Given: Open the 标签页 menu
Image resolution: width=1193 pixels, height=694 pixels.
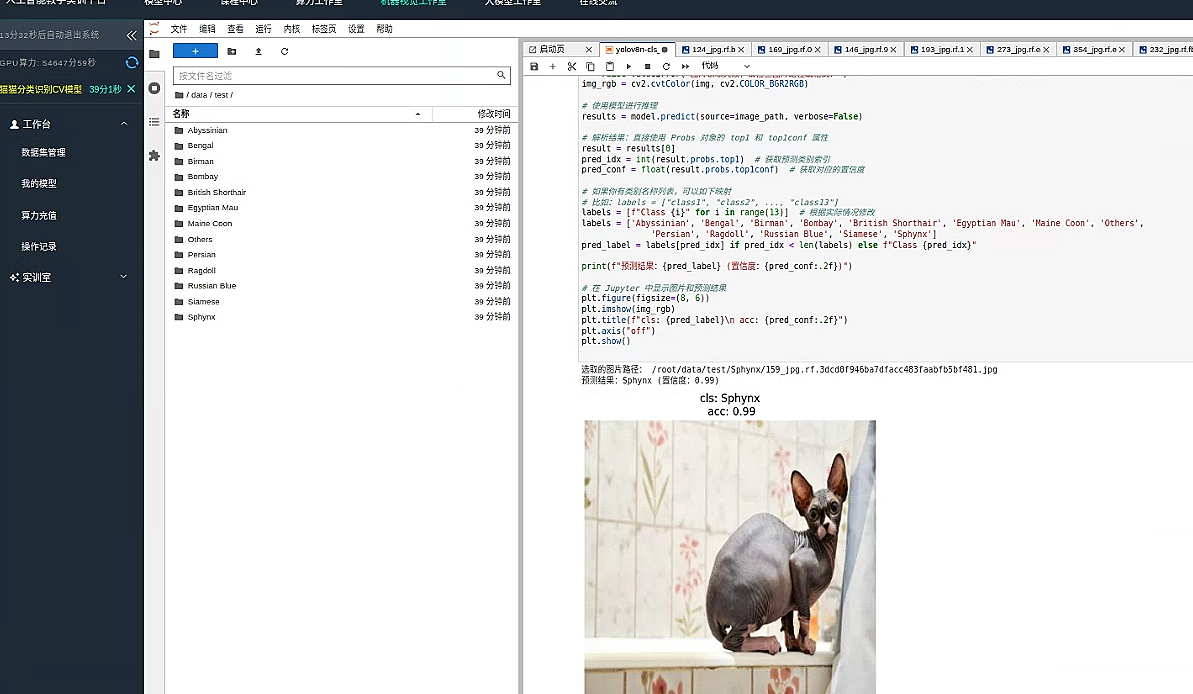Looking at the screenshot, I should click(x=323, y=29).
